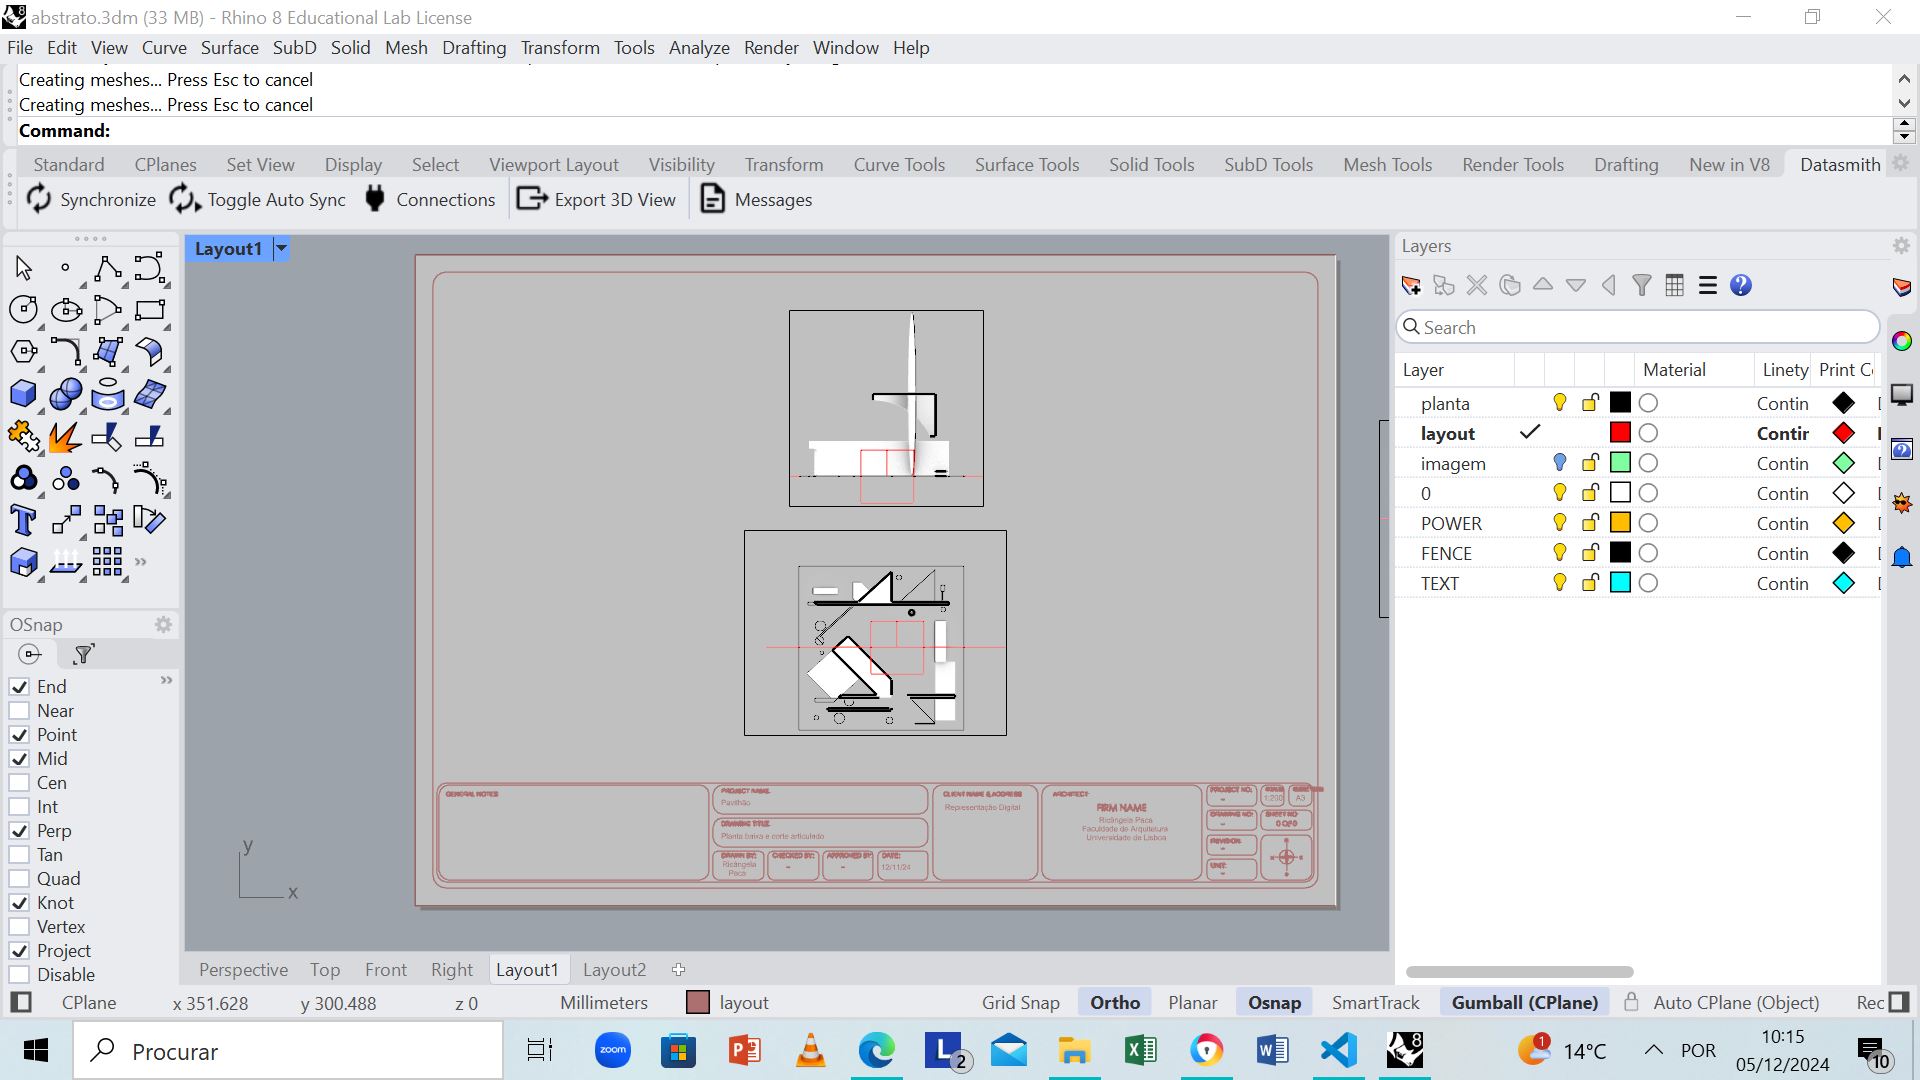Viewport: 1920px width, 1080px height.
Task: Click Export 3D View
Action: tap(597, 200)
